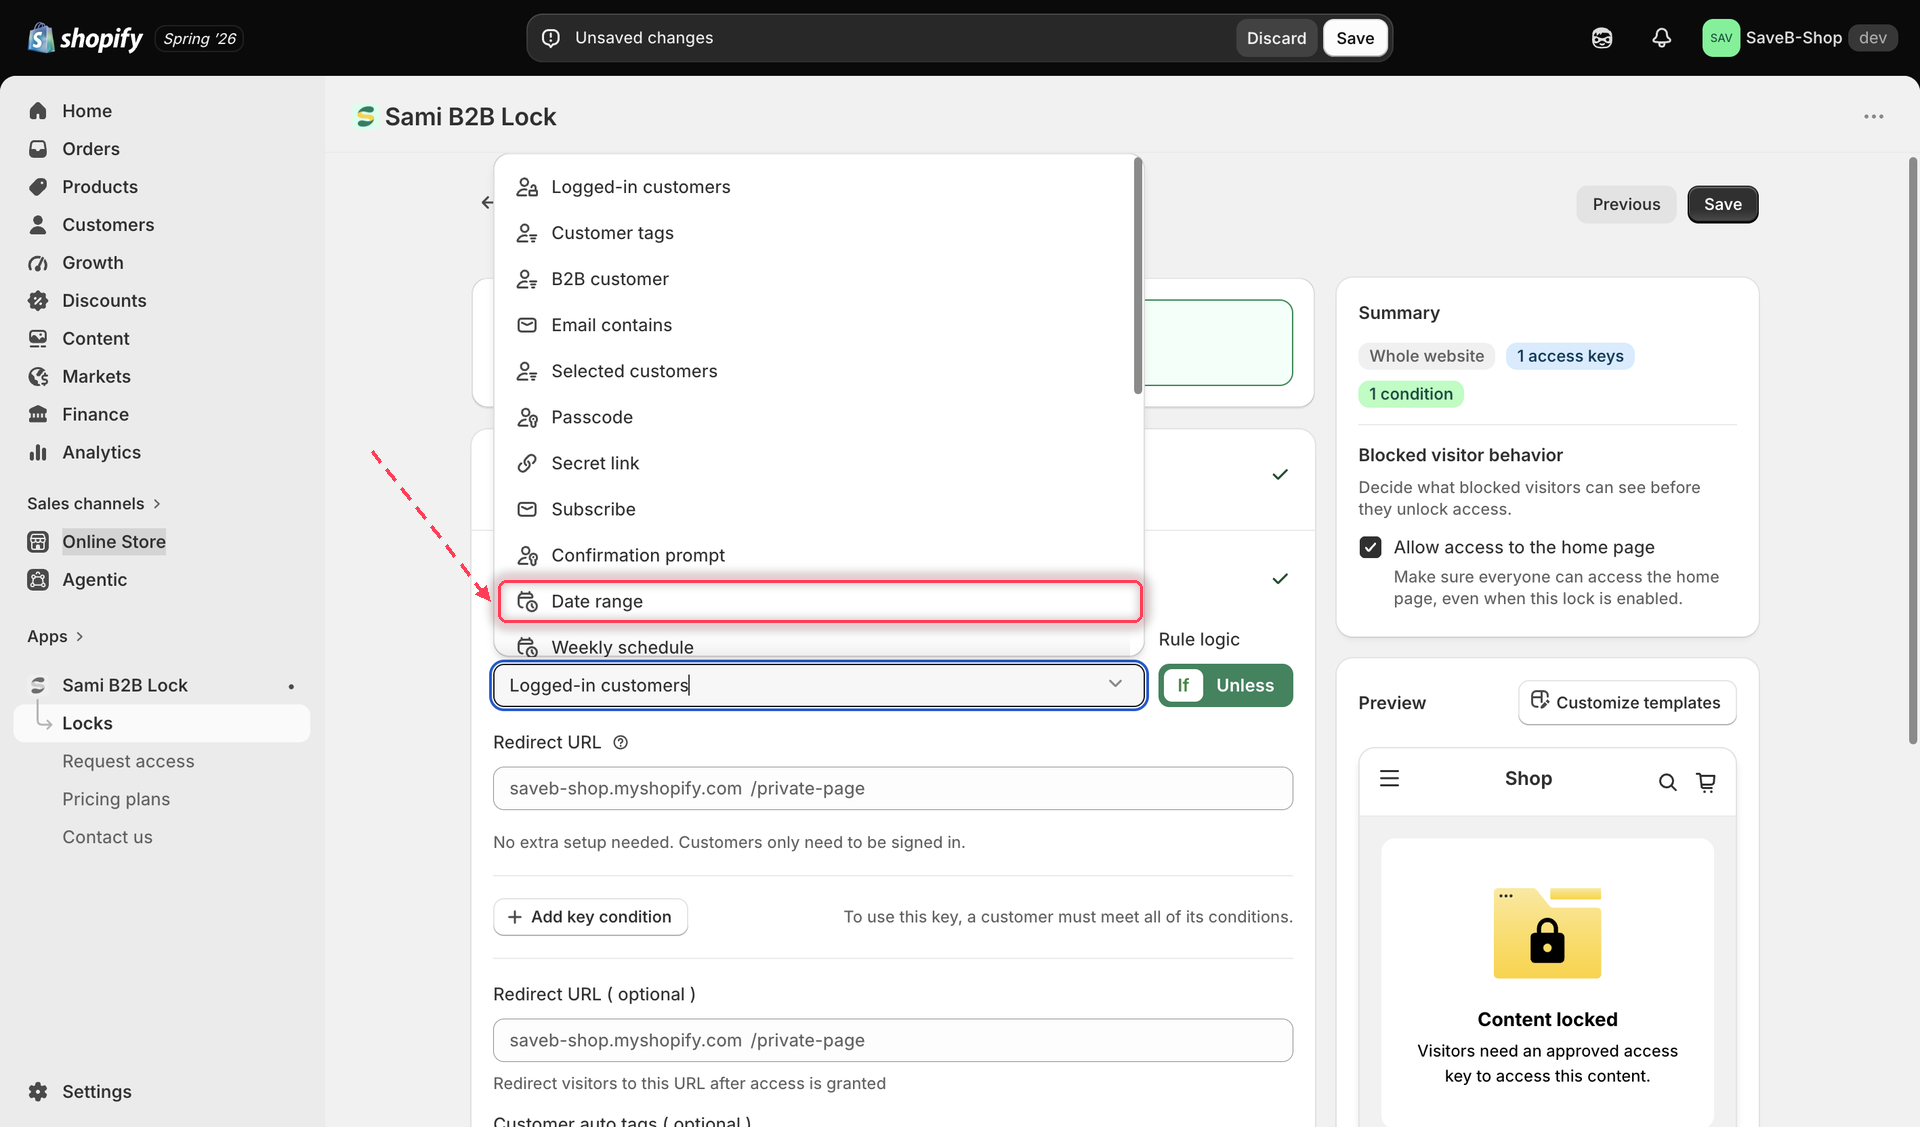Click the Shopify logo

point(85,38)
